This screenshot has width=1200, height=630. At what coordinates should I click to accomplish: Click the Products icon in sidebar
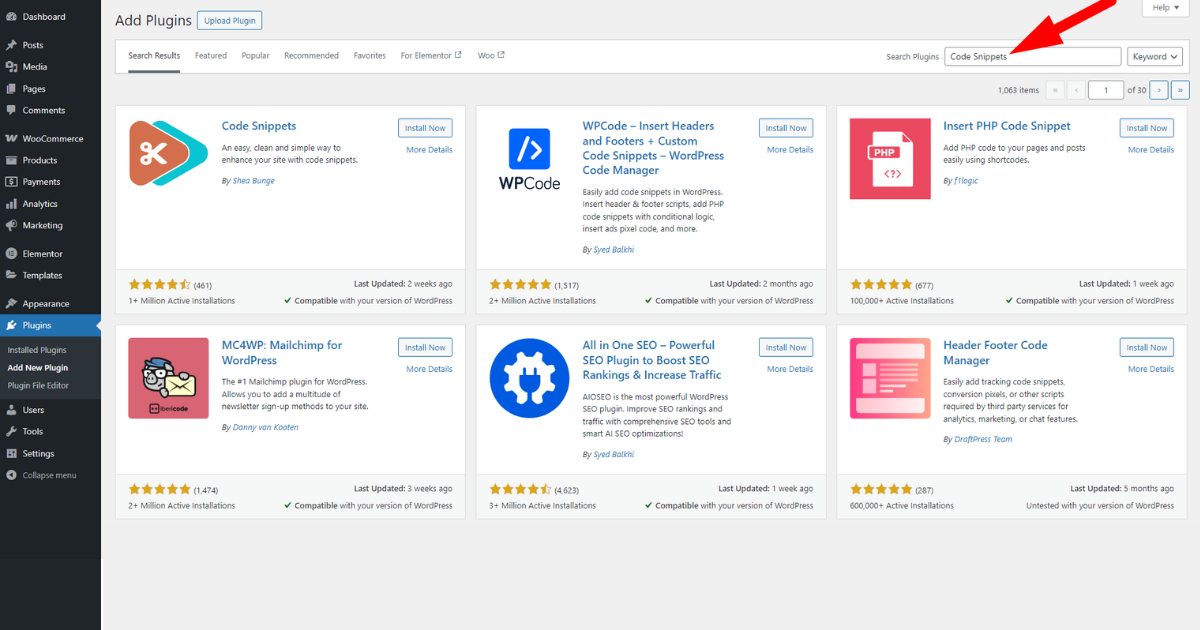pos(11,160)
